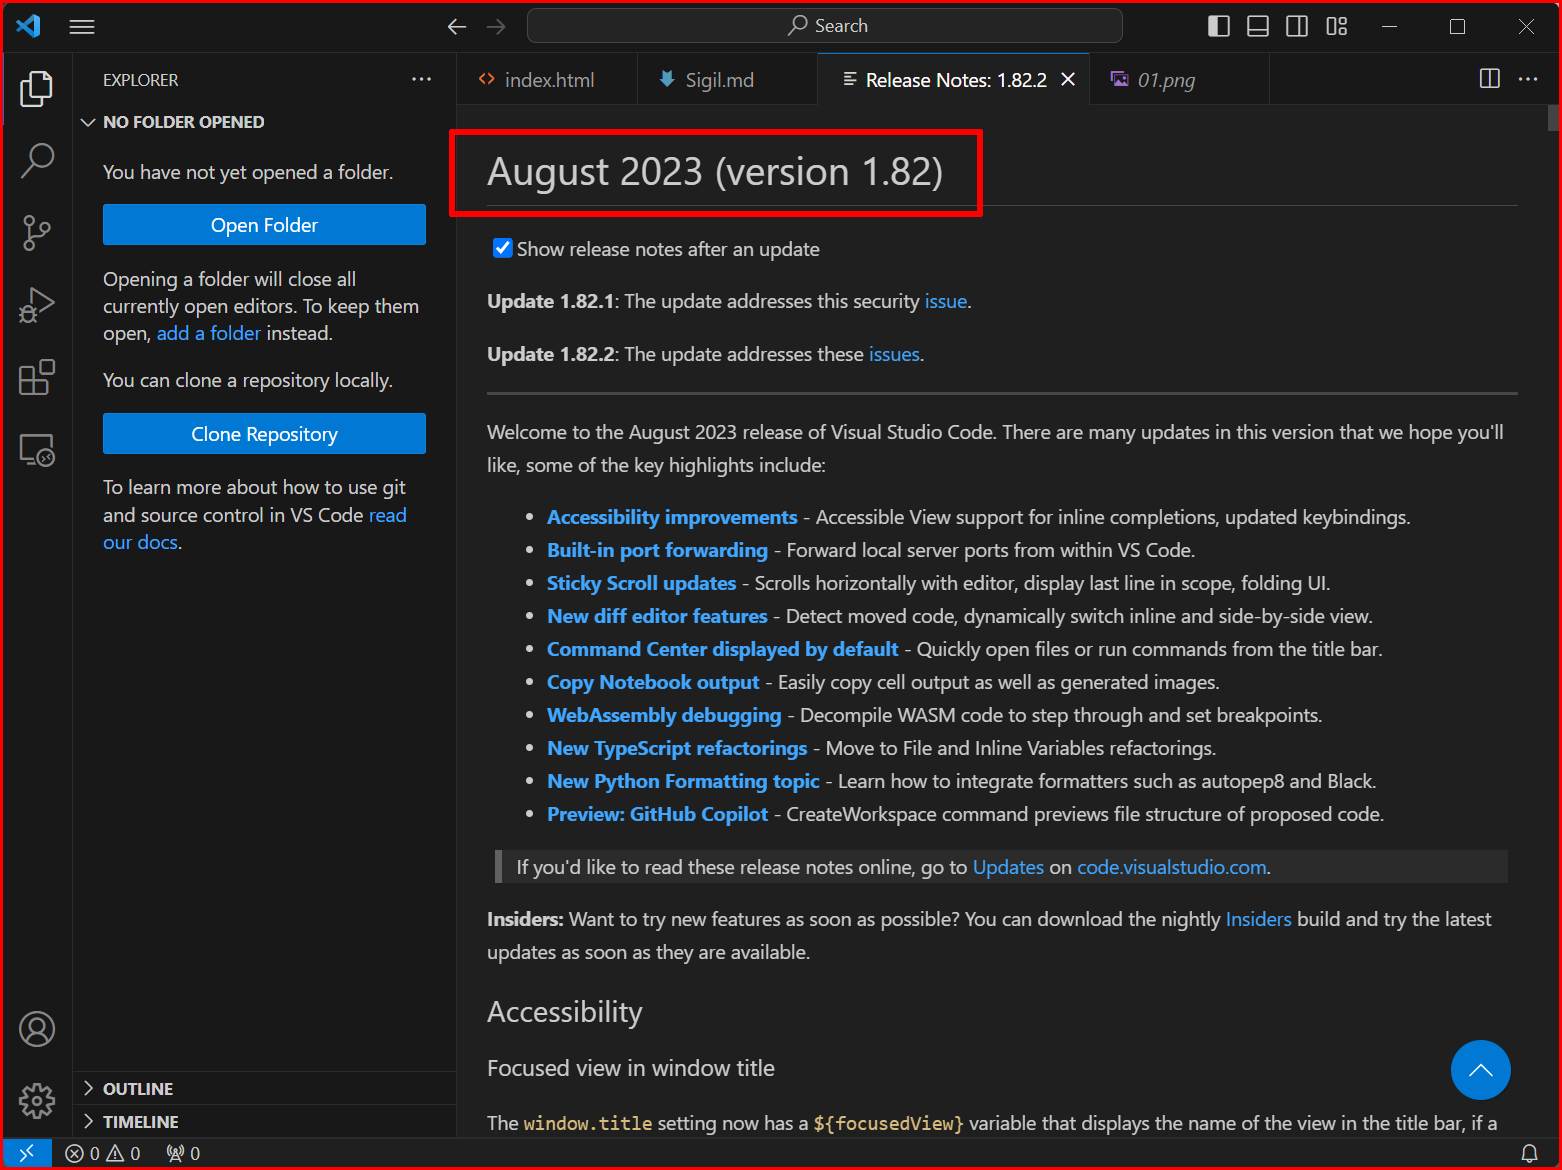1562x1170 pixels.
Task: Open the hamburger application menu
Action: pyautogui.click(x=82, y=27)
